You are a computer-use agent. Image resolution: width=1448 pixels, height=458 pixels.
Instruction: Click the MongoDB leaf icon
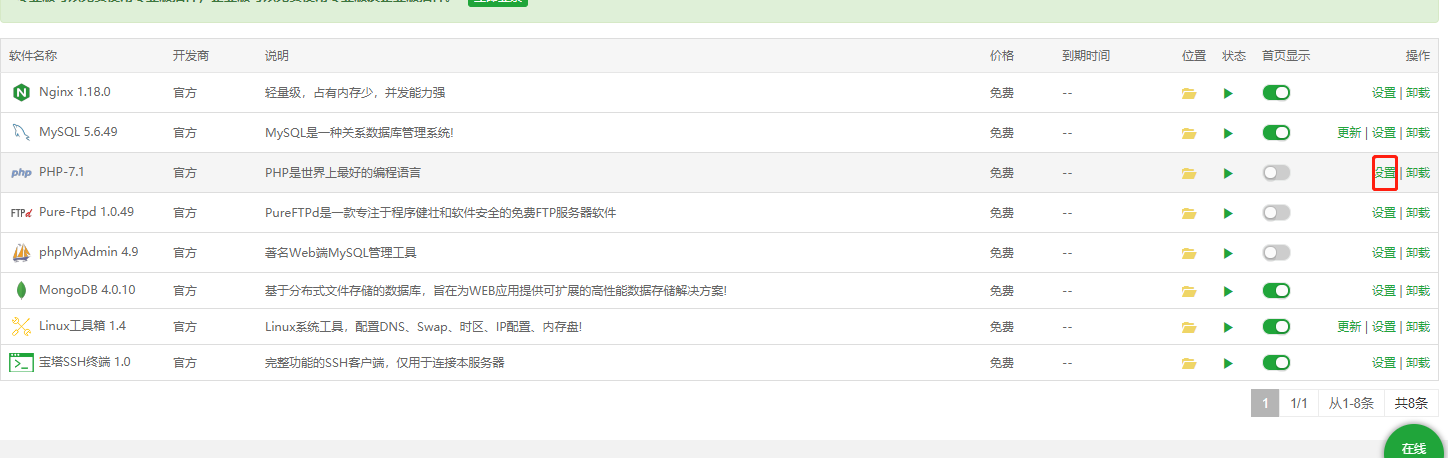(x=21, y=291)
